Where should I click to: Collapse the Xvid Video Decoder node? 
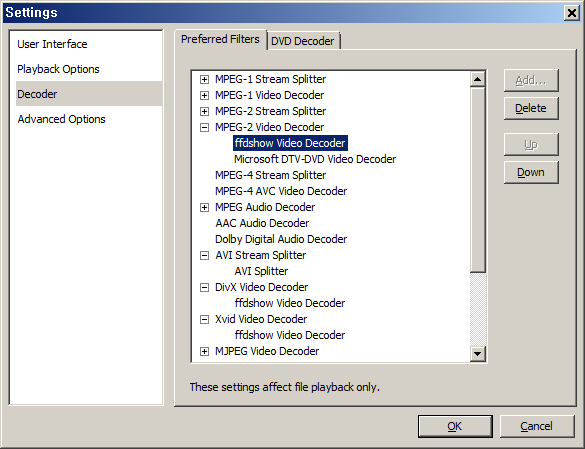pyautogui.click(x=204, y=319)
